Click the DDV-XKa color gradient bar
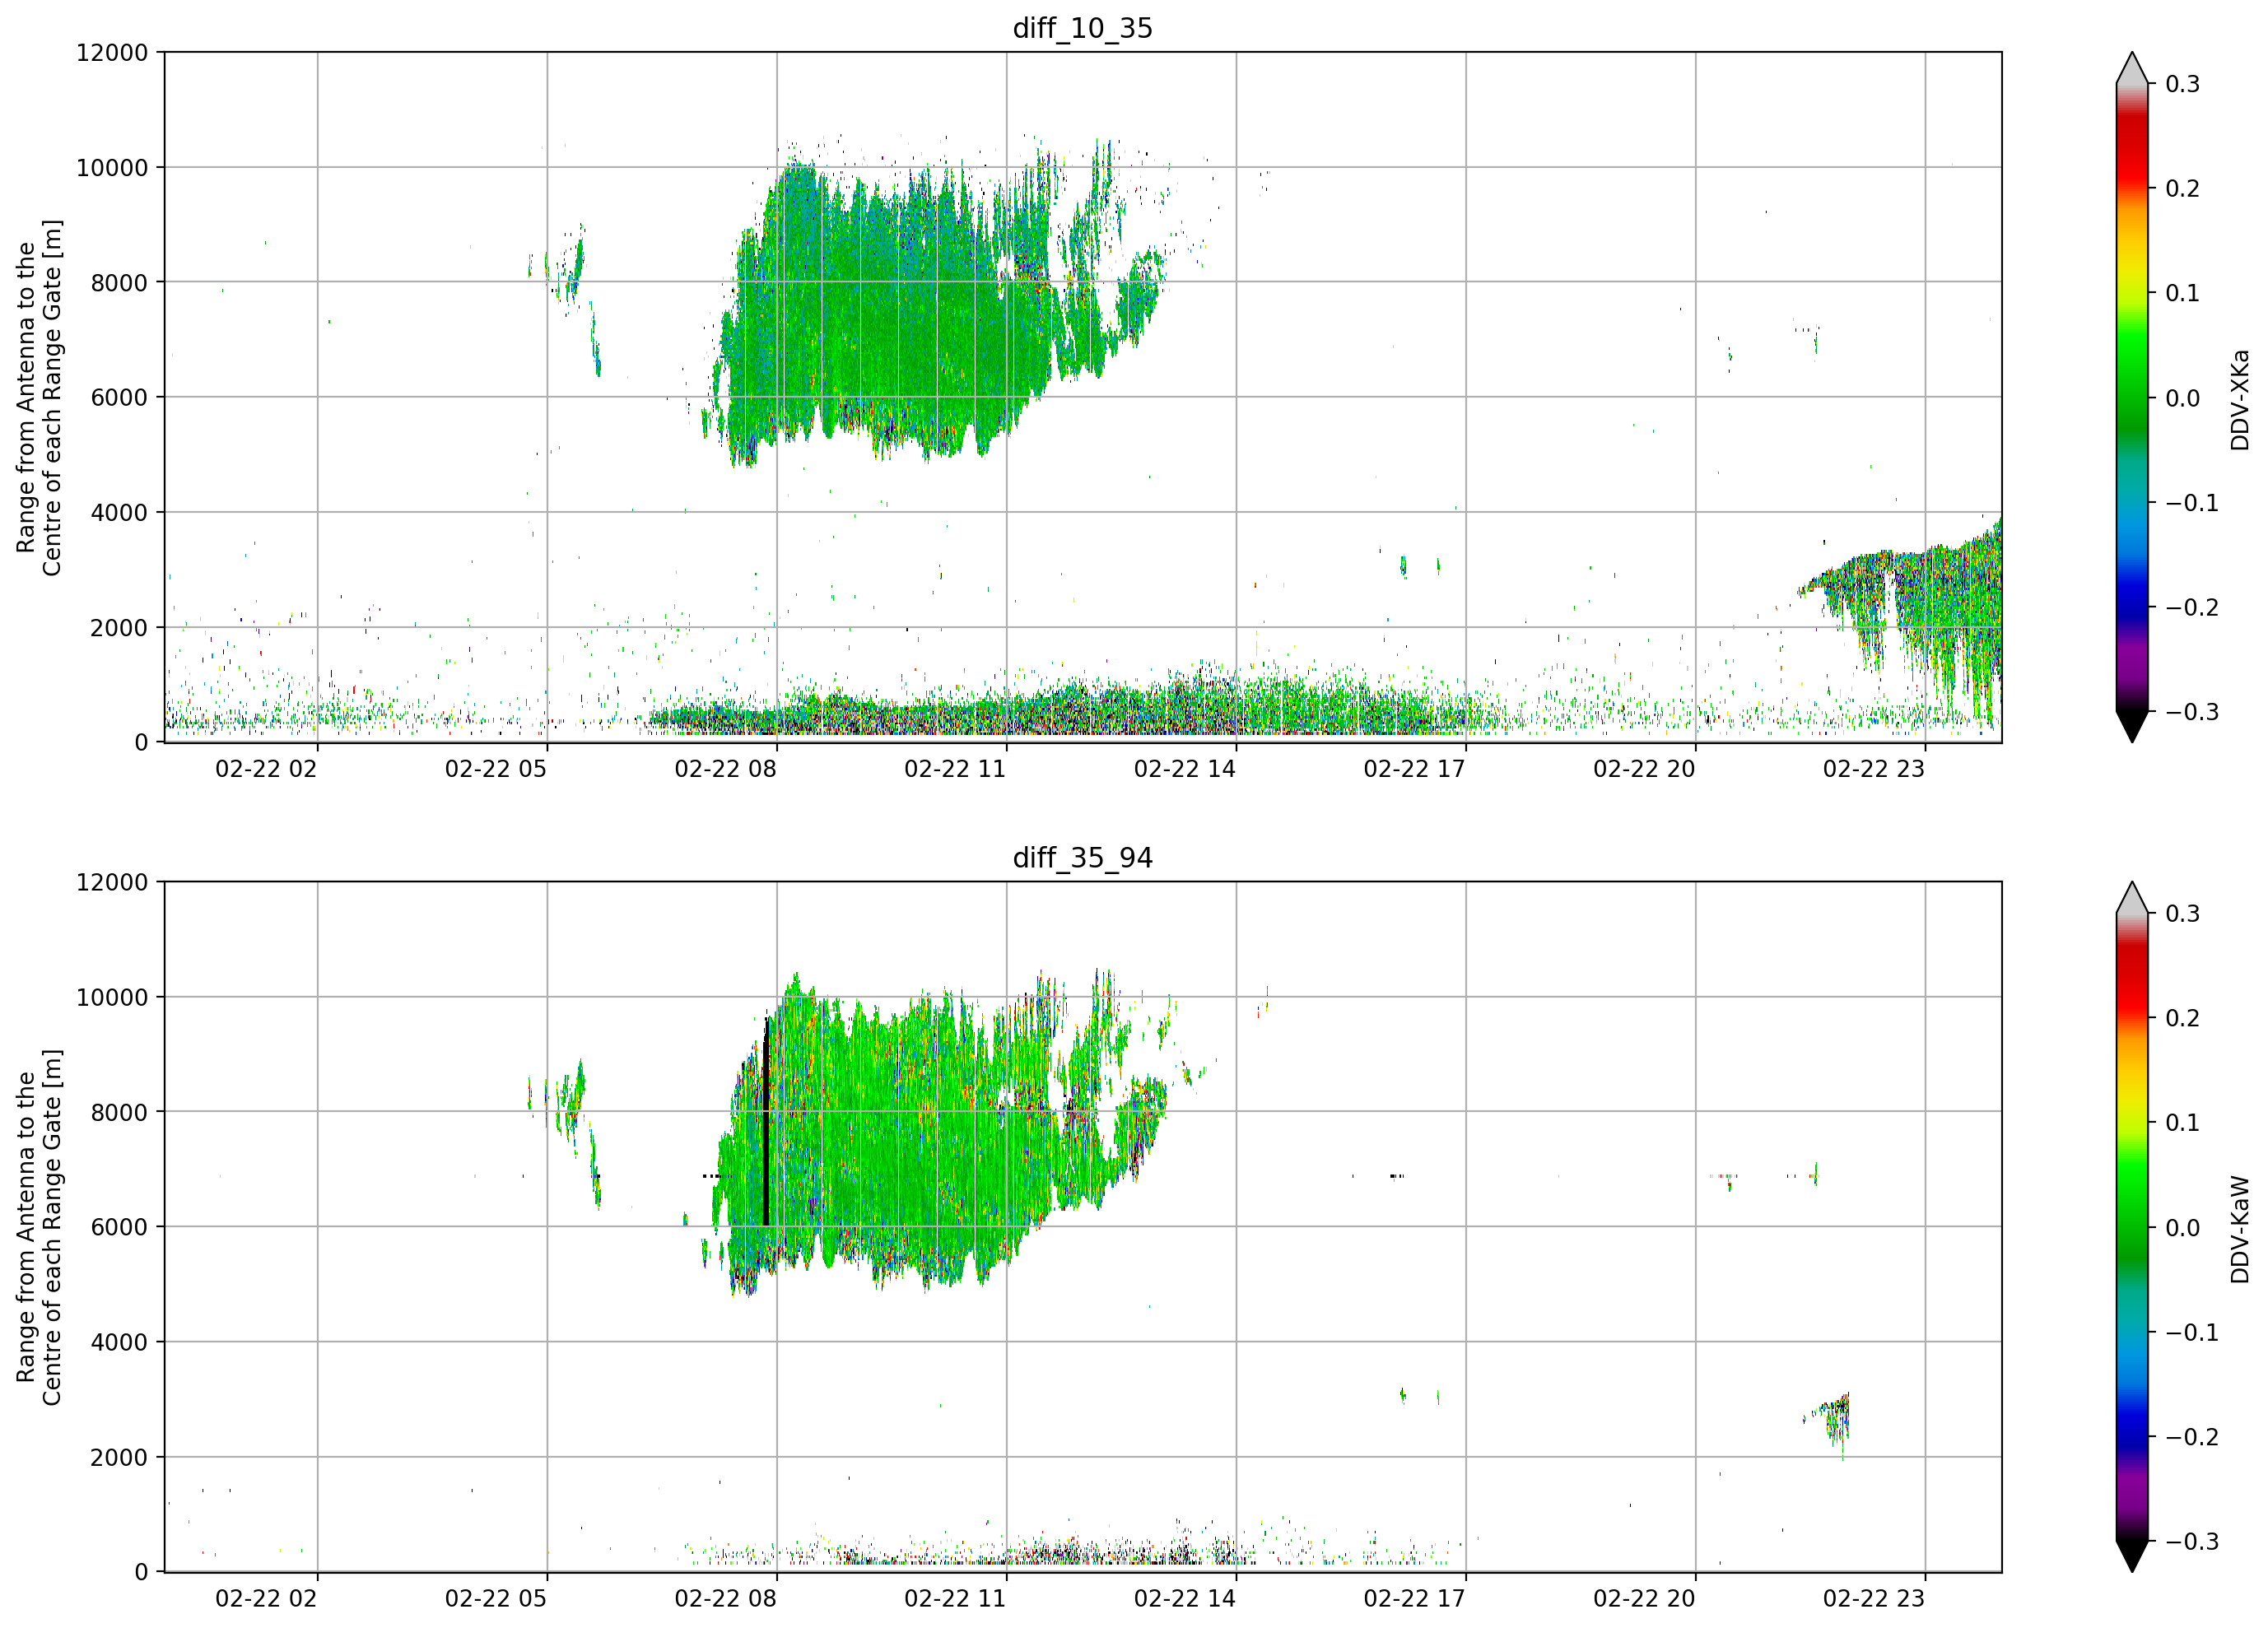The image size is (2268, 1628). click(2132, 397)
